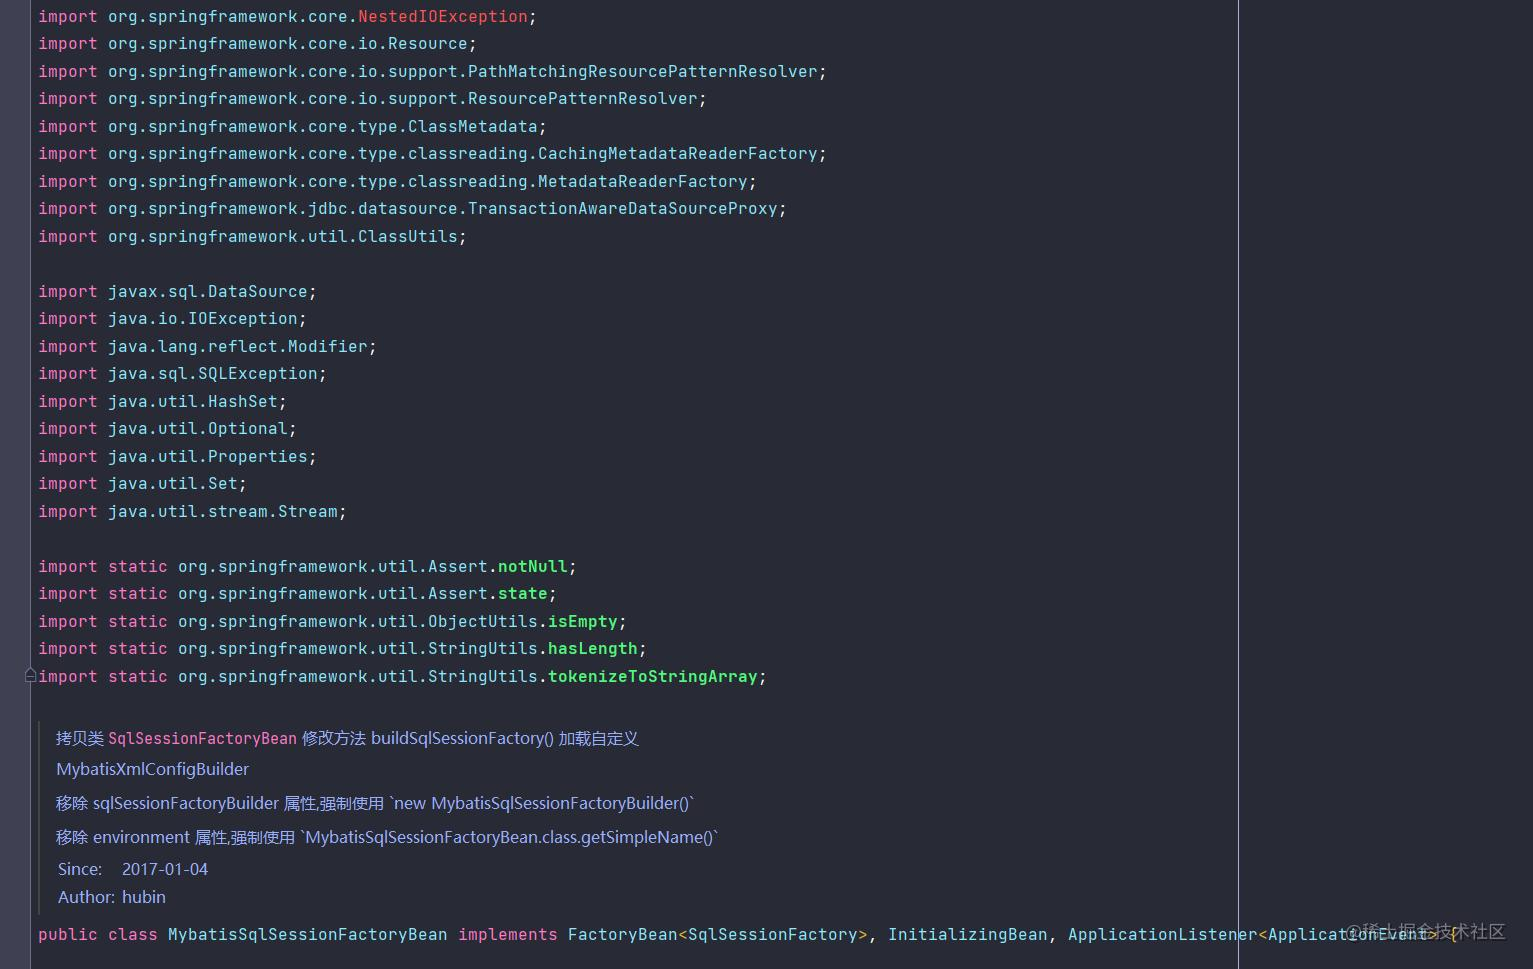
Task: Click ApplicationListener in the class declaration
Action: (1163, 935)
